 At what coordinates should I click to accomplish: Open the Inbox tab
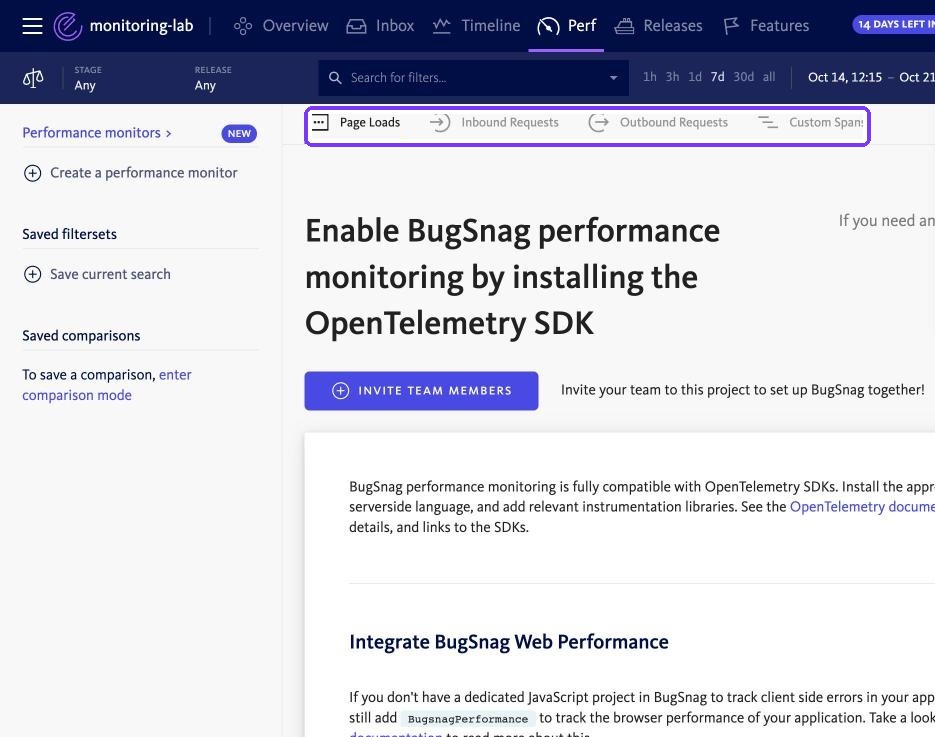[395, 26]
